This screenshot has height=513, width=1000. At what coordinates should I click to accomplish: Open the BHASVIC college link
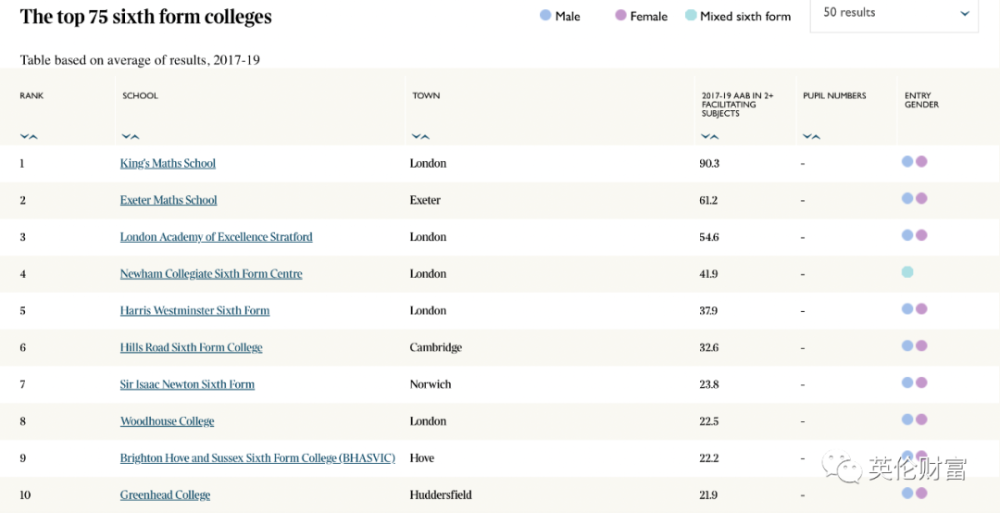[258, 458]
